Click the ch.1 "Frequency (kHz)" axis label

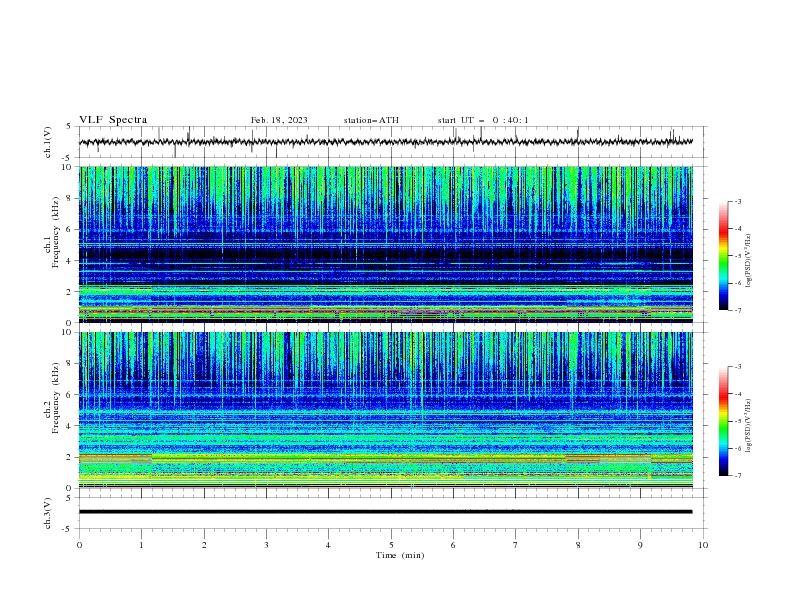(56, 232)
